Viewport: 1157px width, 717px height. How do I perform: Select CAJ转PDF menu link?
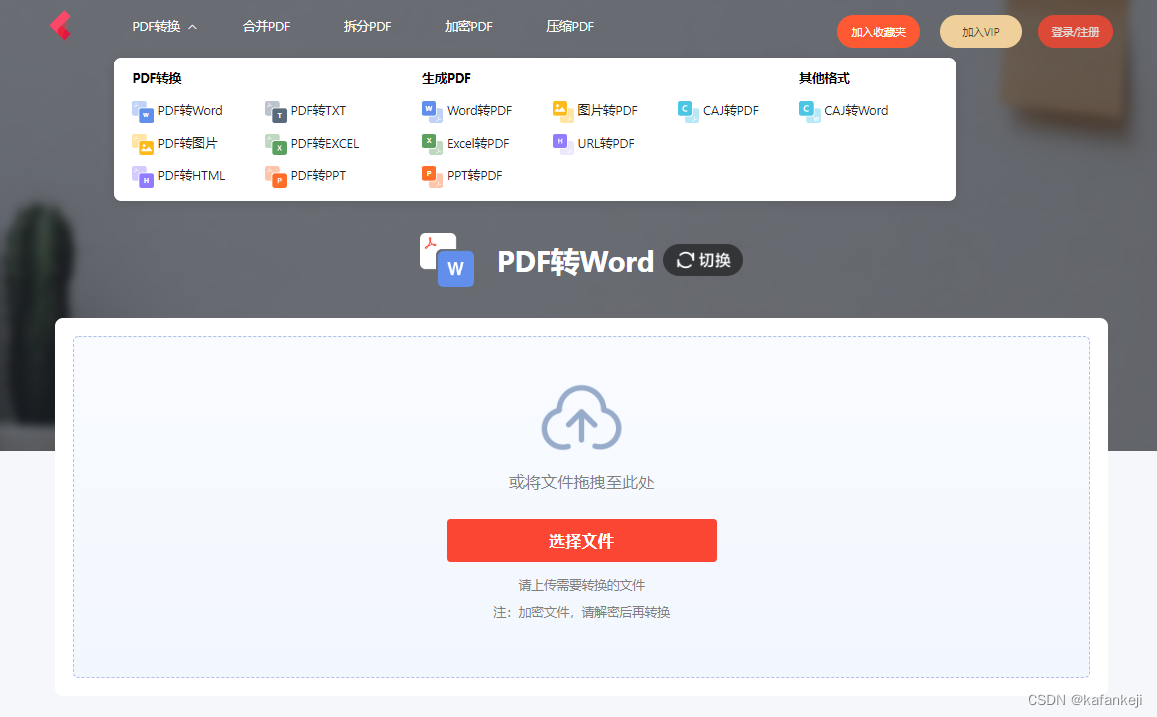click(x=731, y=111)
